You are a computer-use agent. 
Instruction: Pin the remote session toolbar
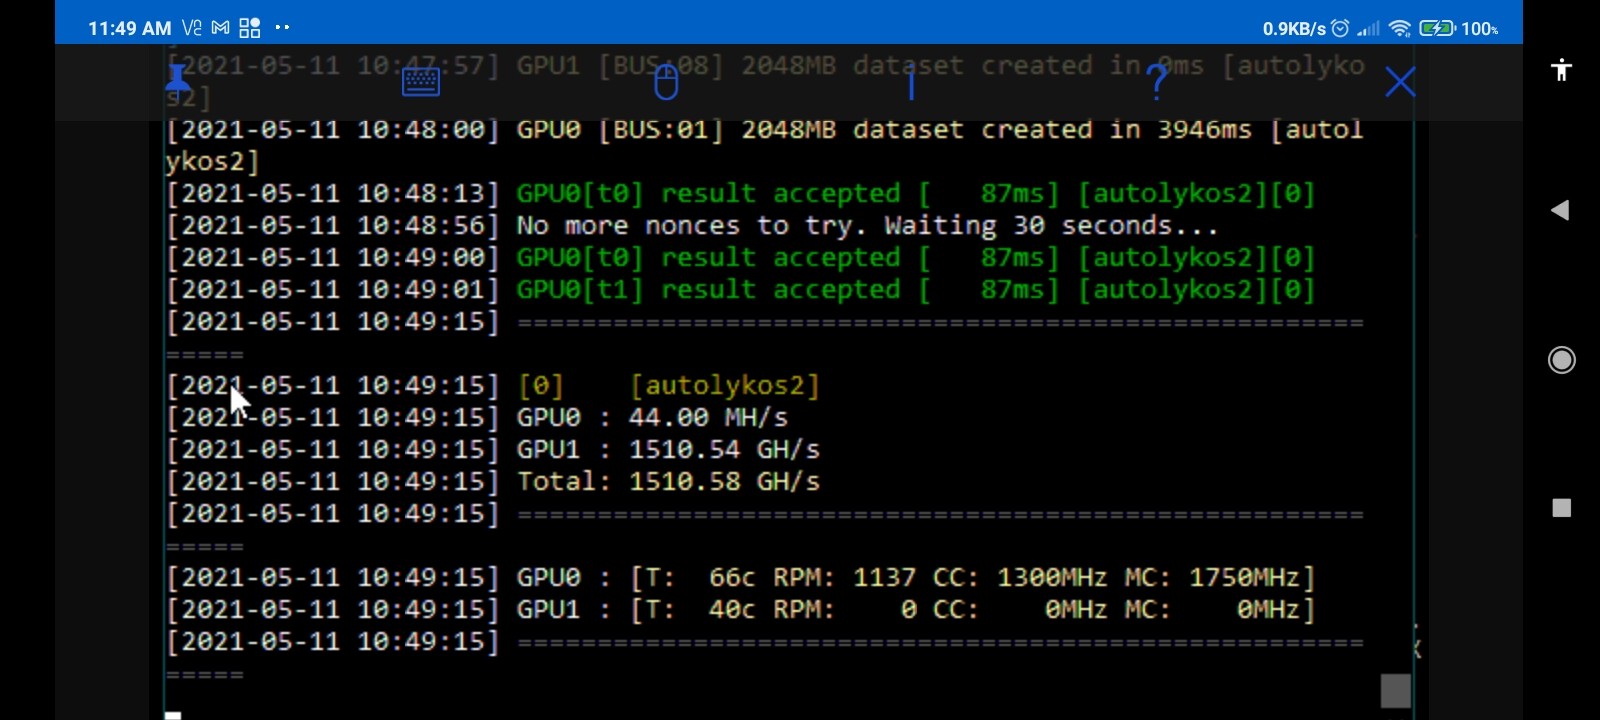coord(177,80)
